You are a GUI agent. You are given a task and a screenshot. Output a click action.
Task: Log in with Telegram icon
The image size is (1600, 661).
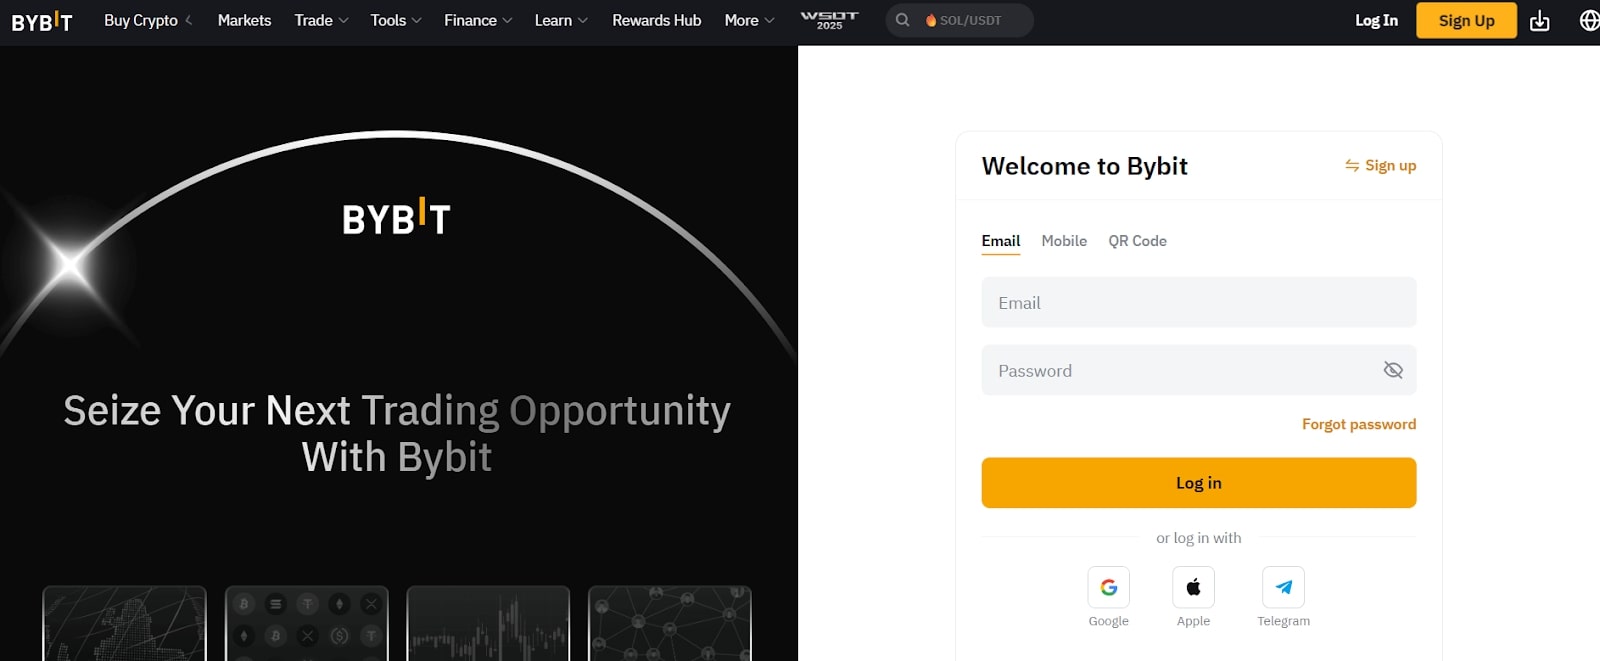point(1283,588)
